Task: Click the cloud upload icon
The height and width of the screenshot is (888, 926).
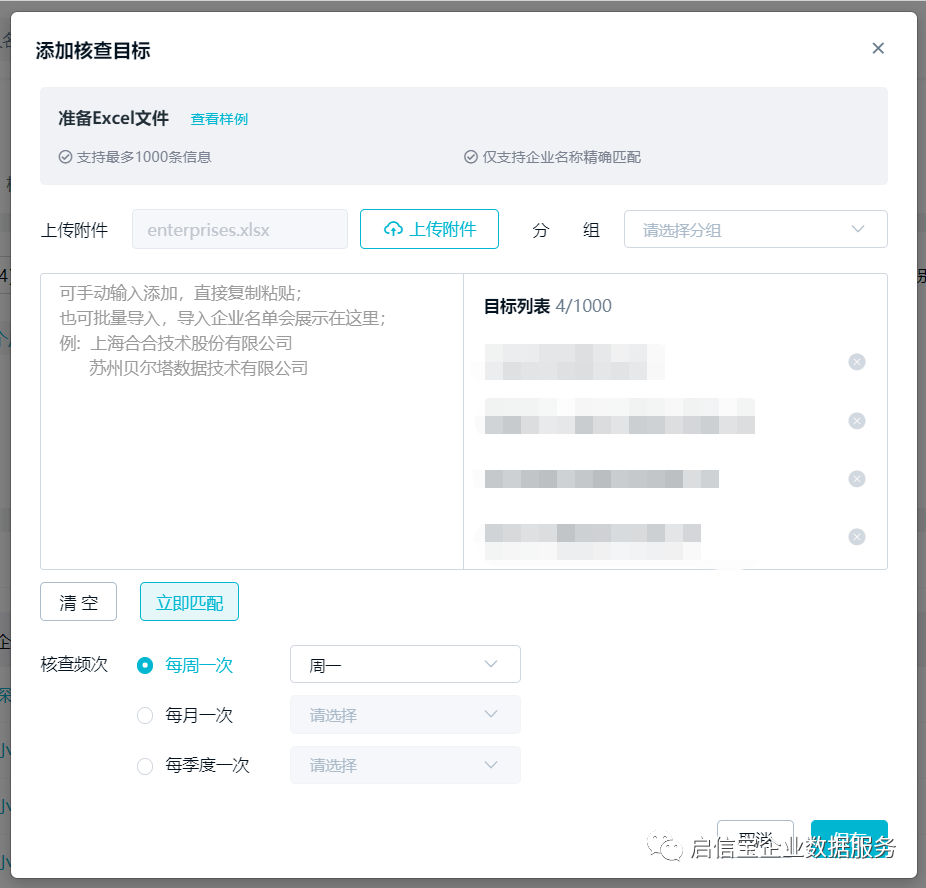Action: (393, 229)
